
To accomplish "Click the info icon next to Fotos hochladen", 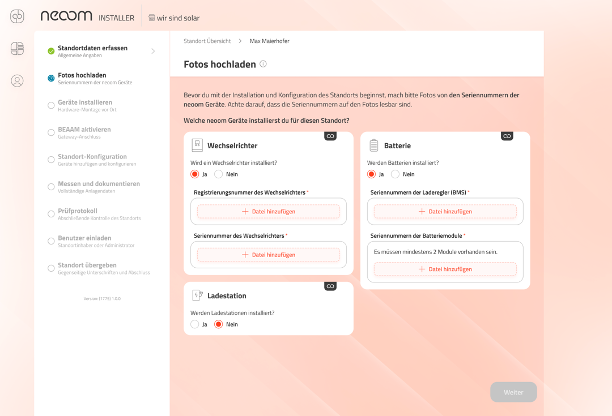I will [263, 64].
